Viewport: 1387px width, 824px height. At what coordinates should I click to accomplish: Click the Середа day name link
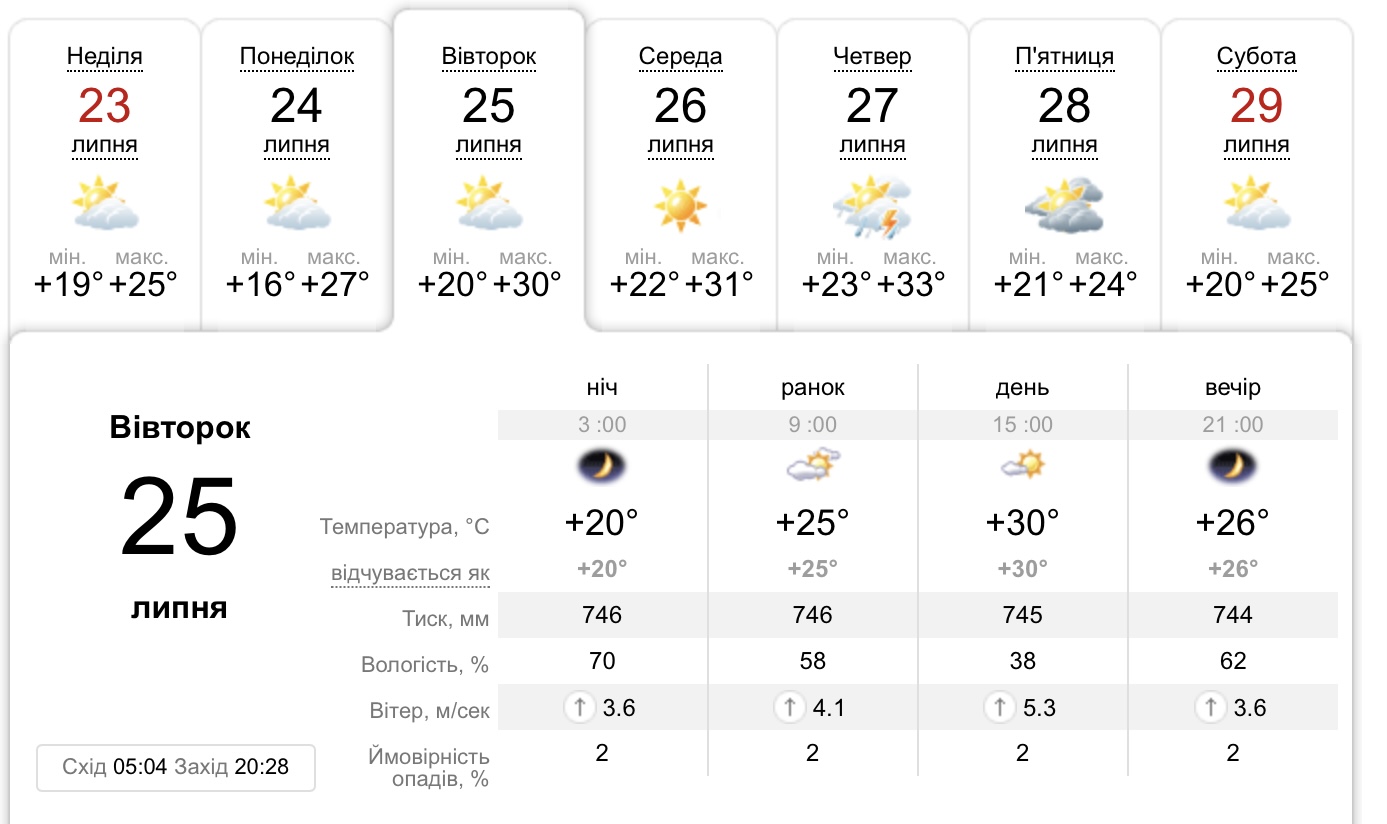[x=680, y=56]
